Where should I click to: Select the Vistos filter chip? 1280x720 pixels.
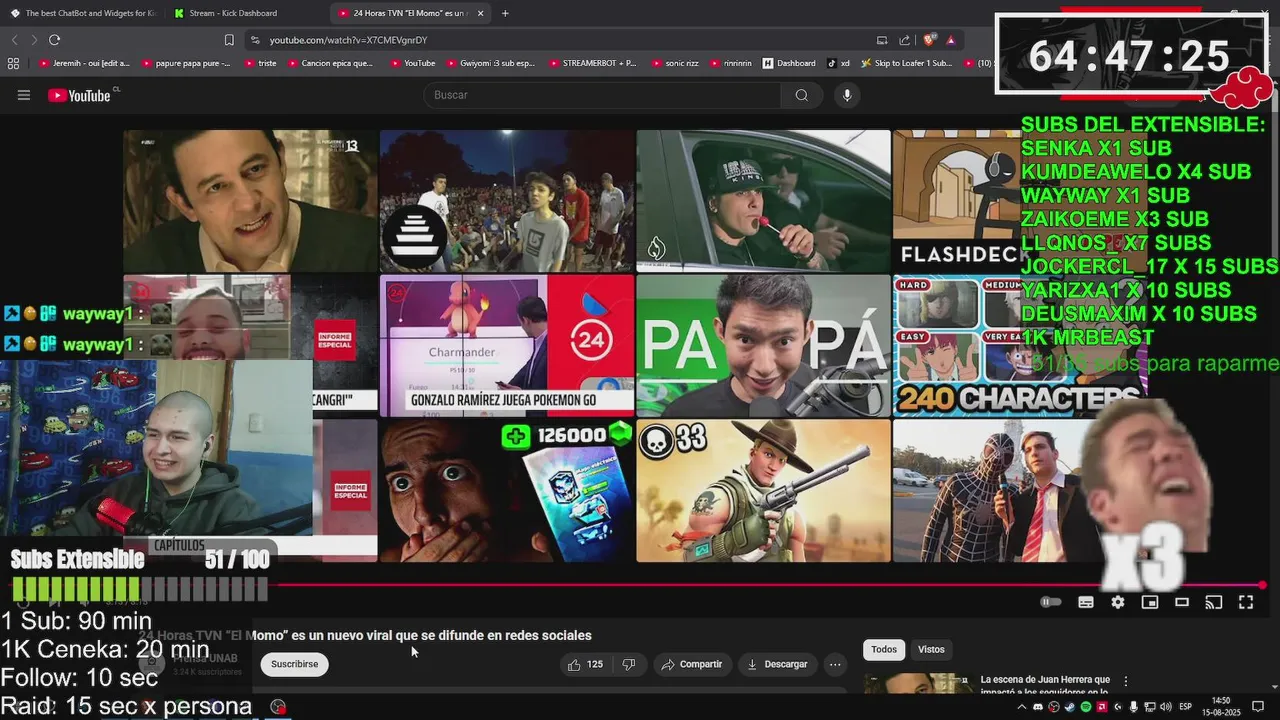(931, 649)
